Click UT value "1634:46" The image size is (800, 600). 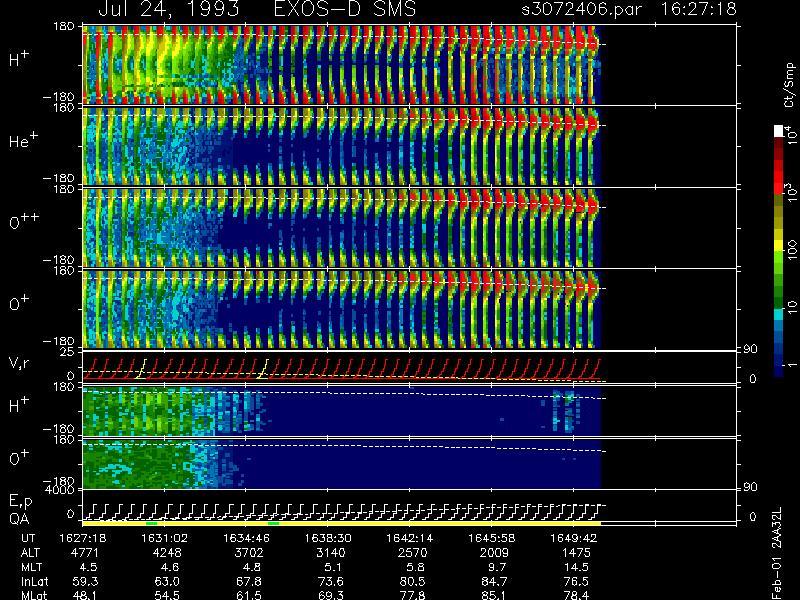(x=246, y=538)
